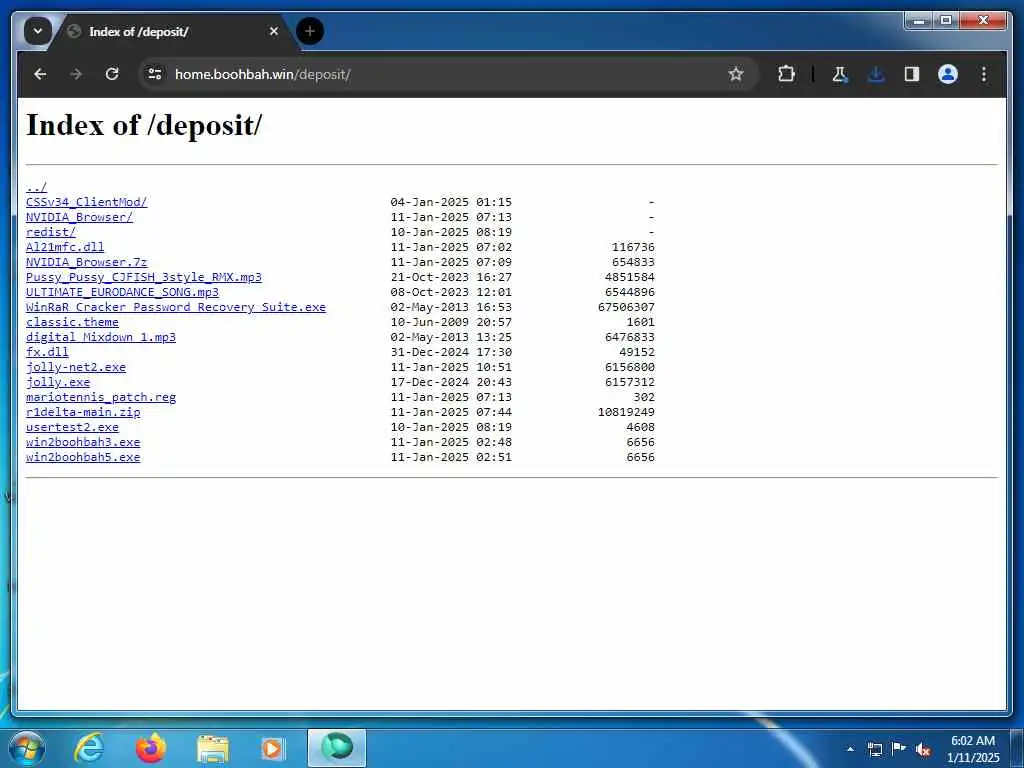Download ULTIMATE_EURODANCE_SONG.mp3

122,293
